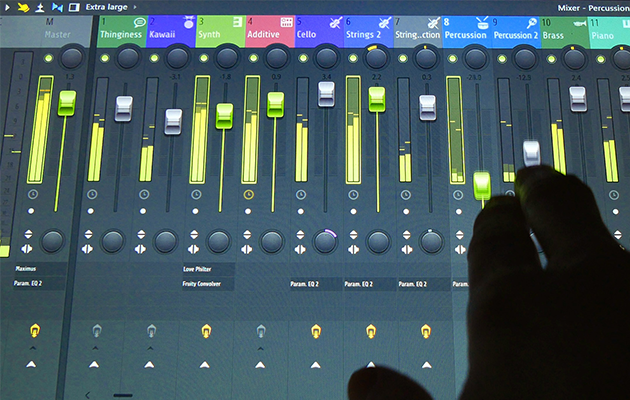
Task: Open the Maximus effect slot
Action: (x=27, y=268)
